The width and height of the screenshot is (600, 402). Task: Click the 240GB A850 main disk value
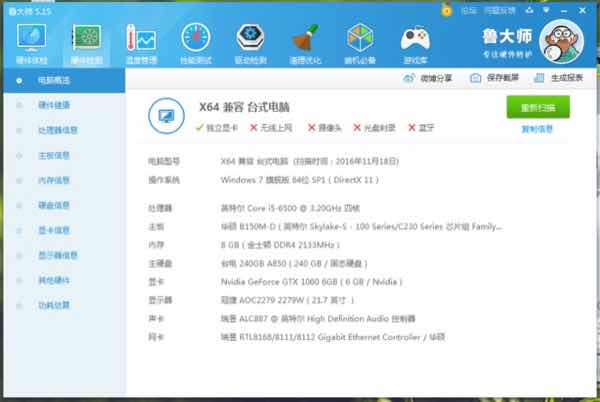pos(294,264)
